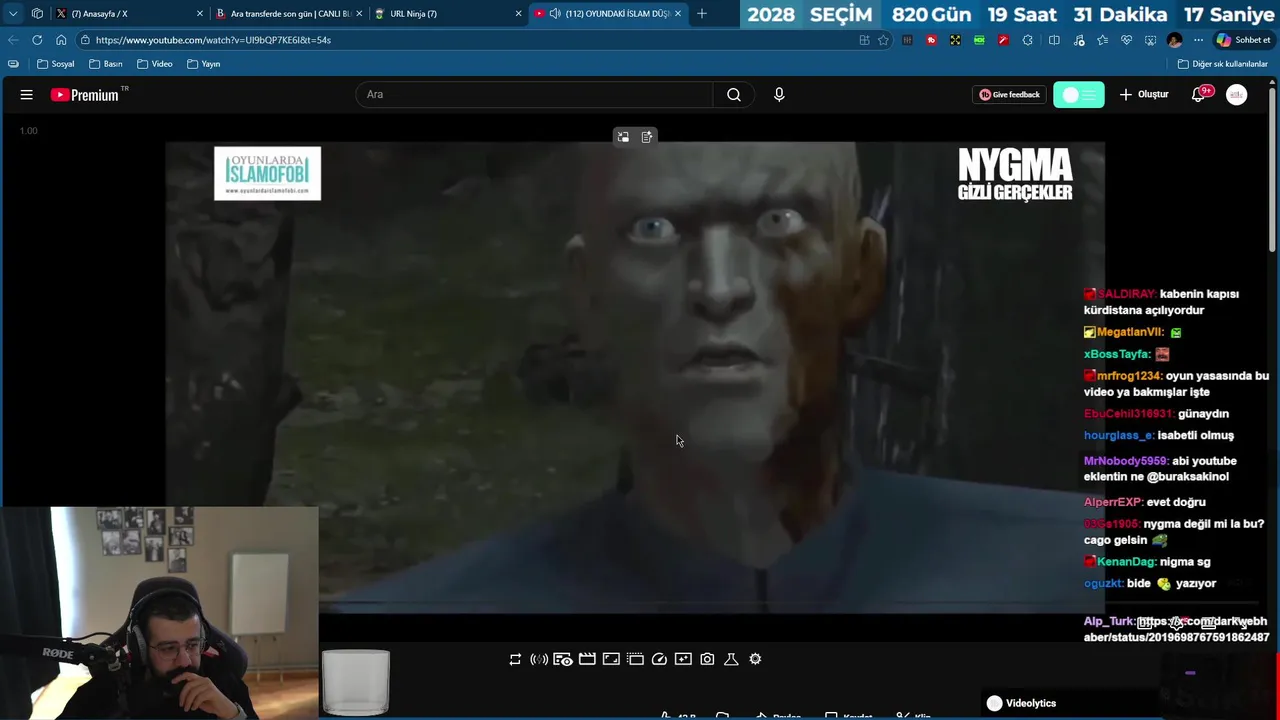Click the Oluştur create button
This screenshot has height=720, width=1280.
coord(1144,95)
